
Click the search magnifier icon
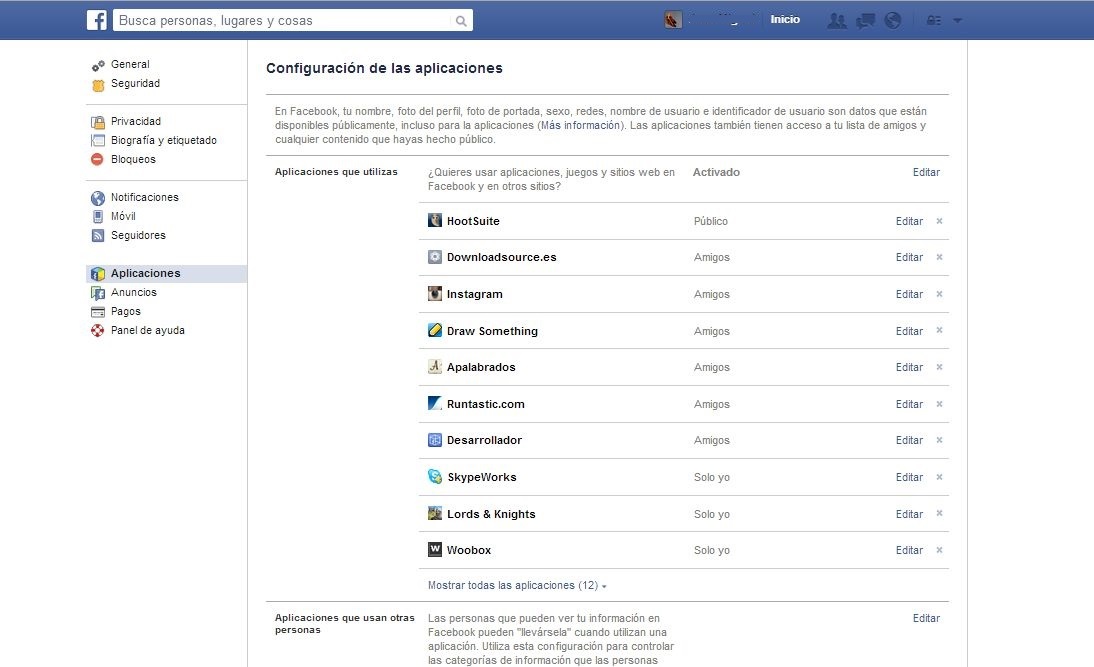coord(460,21)
